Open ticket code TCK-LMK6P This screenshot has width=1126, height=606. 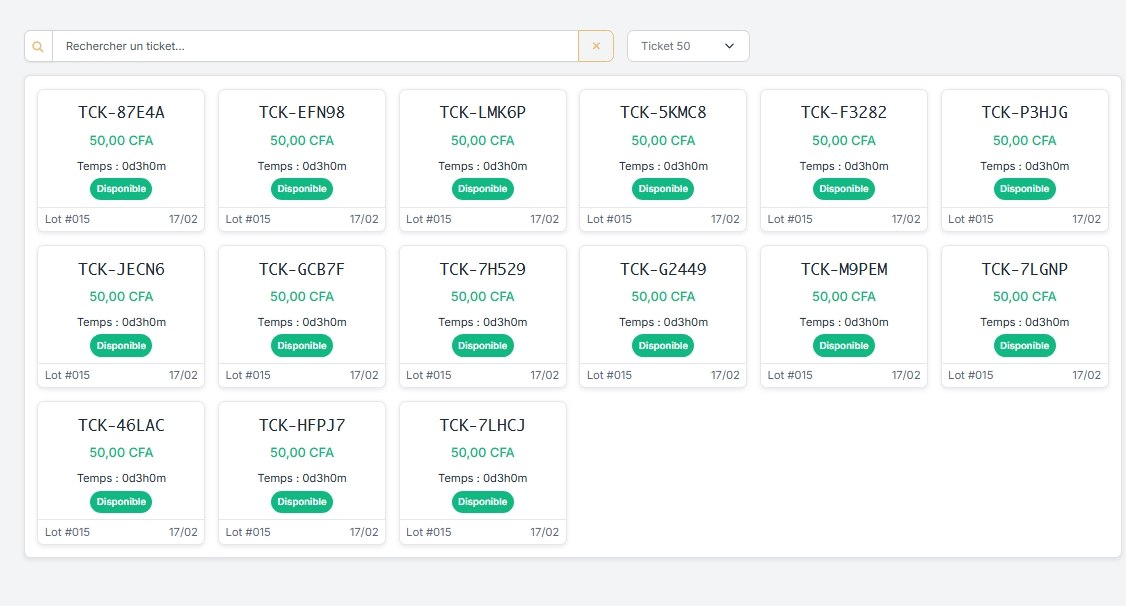[x=483, y=113]
